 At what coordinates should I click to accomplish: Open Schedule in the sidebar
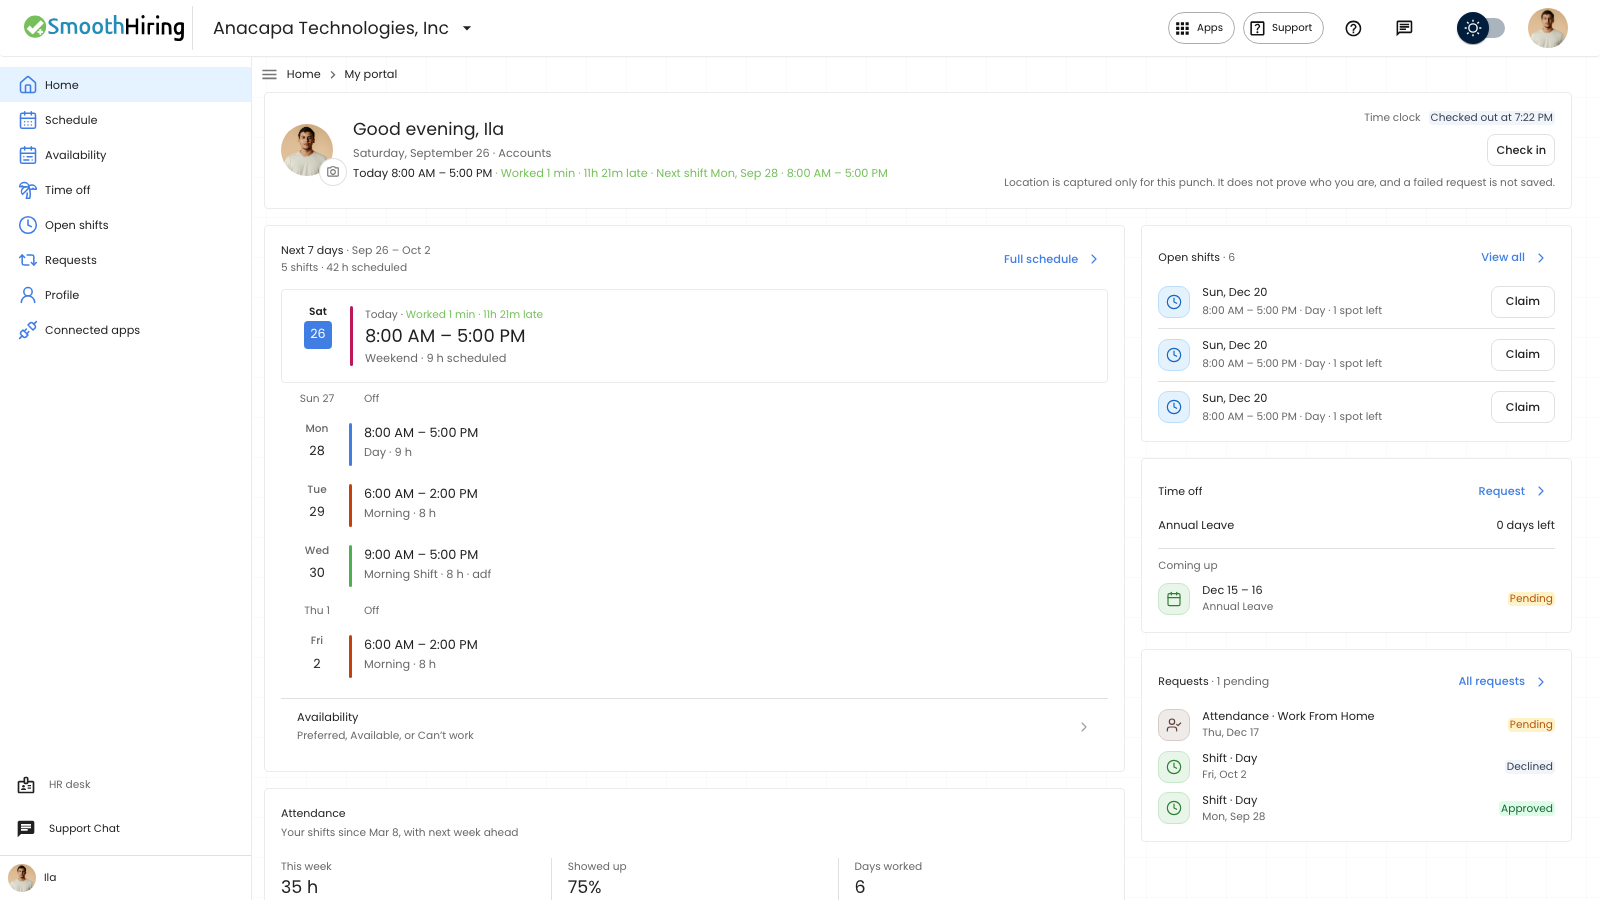coord(125,120)
